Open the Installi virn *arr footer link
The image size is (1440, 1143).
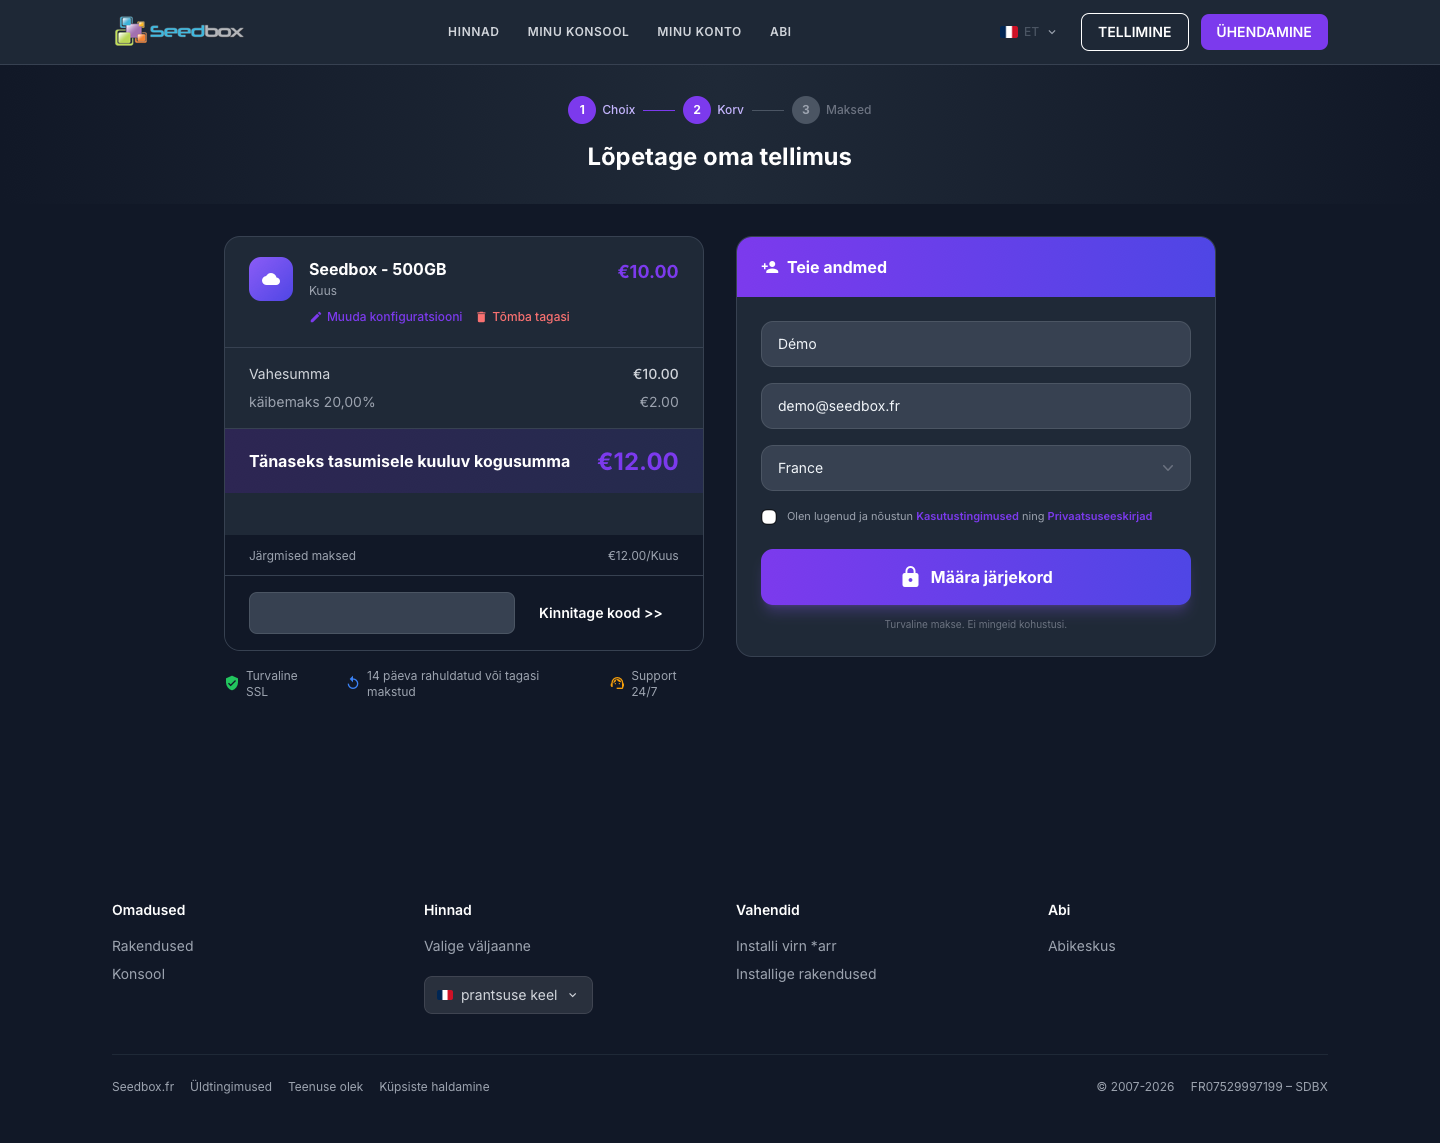(786, 946)
